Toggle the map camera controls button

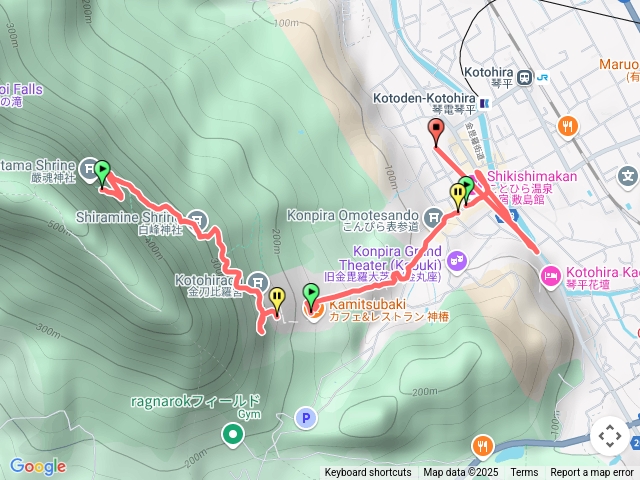pyautogui.click(x=610, y=436)
